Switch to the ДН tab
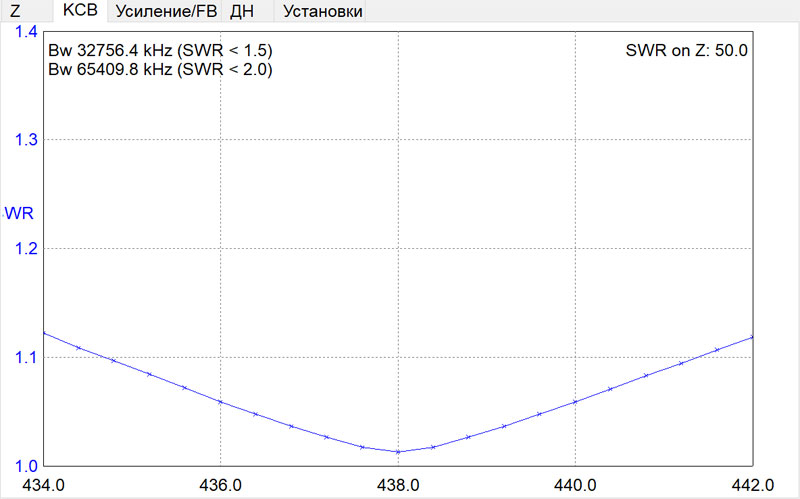 [241, 12]
